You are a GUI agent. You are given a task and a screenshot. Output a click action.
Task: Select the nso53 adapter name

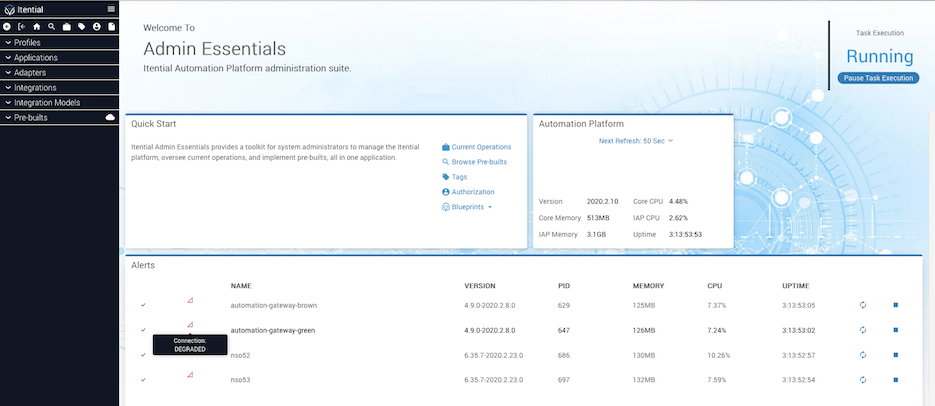240,380
